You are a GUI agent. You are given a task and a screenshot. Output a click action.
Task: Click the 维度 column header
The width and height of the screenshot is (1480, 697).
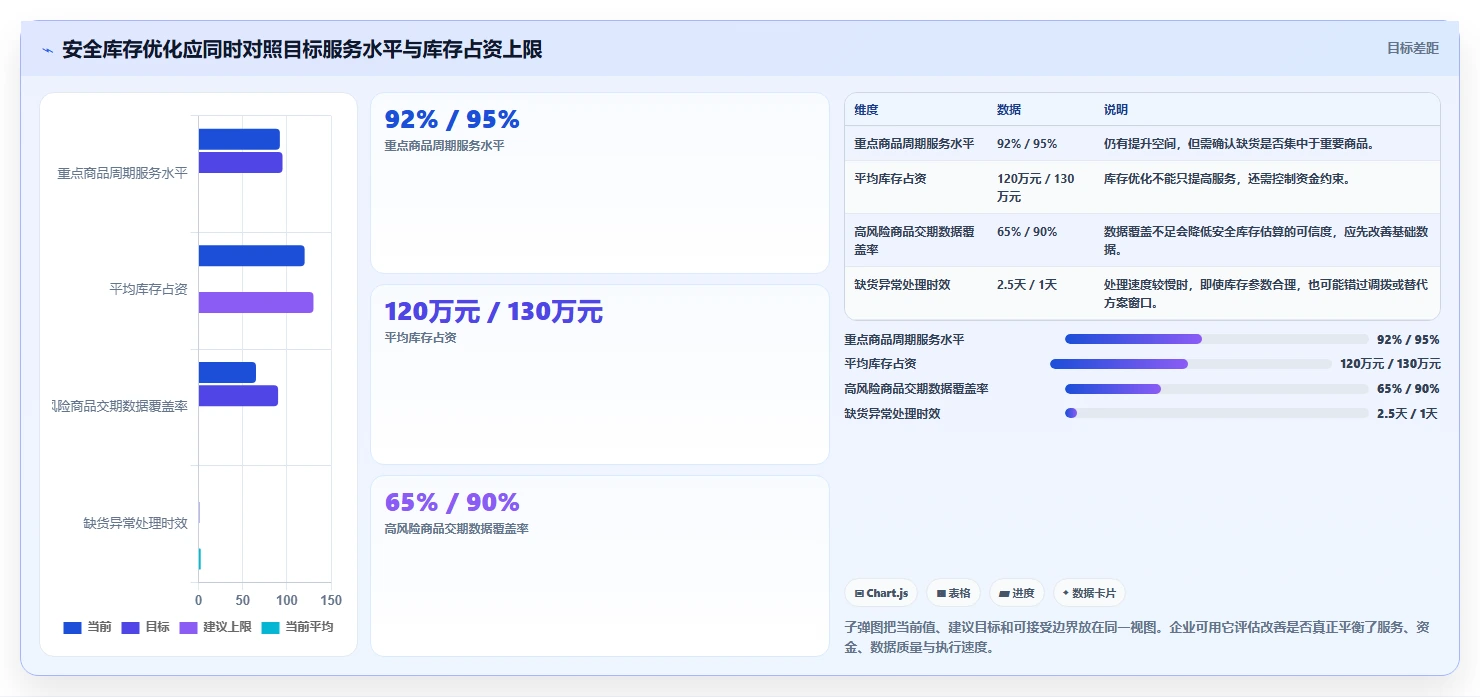point(866,110)
